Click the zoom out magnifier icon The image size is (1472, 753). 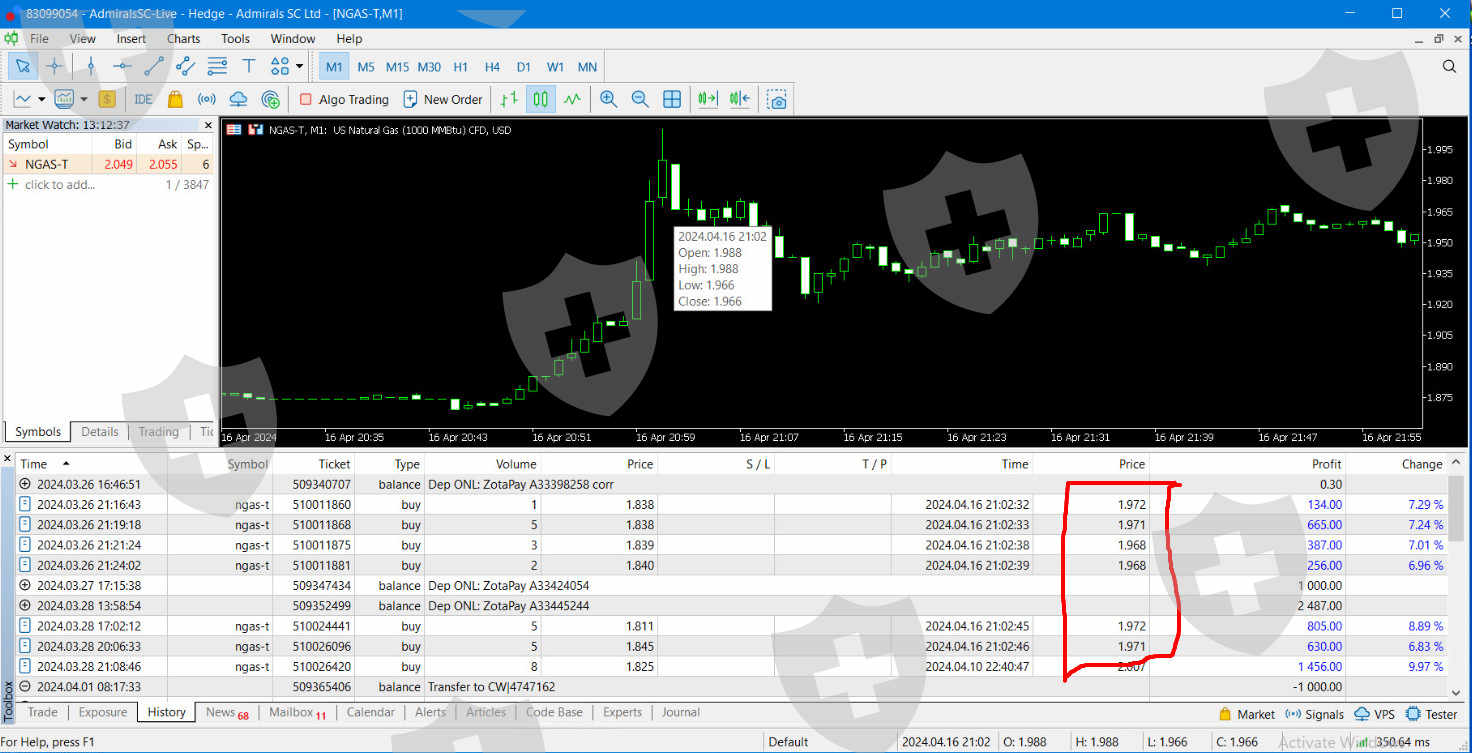pos(640,99)
